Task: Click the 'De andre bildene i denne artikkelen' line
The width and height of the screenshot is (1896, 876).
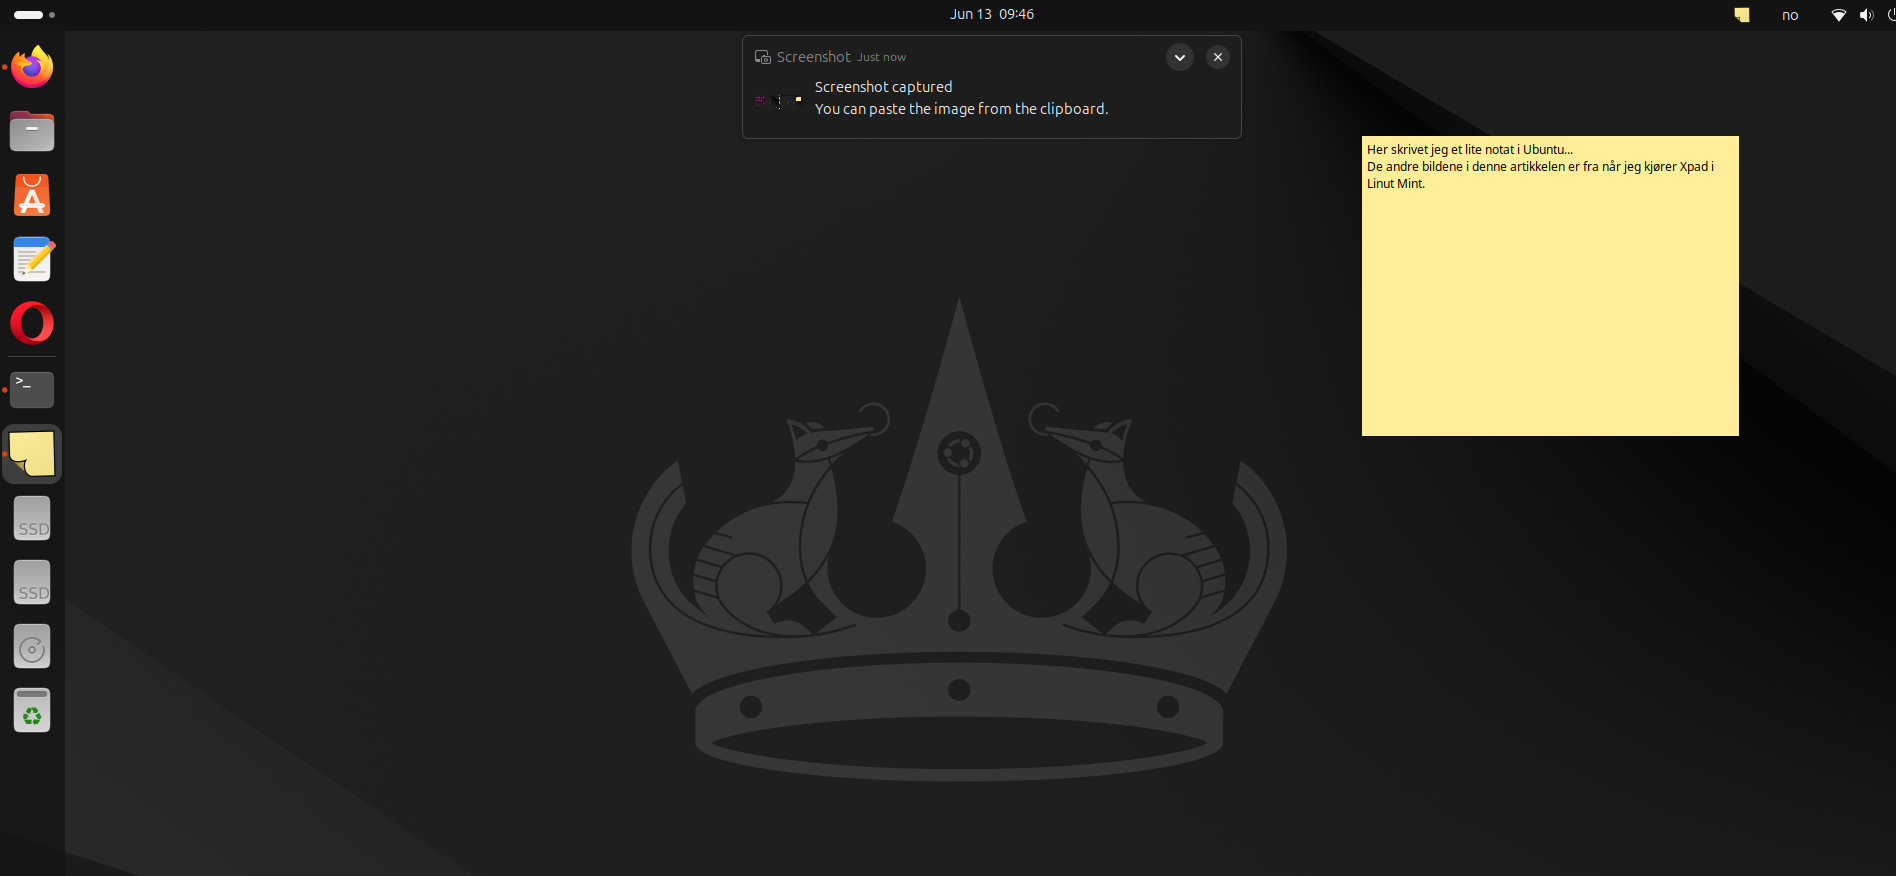Action: (1540, 167)
